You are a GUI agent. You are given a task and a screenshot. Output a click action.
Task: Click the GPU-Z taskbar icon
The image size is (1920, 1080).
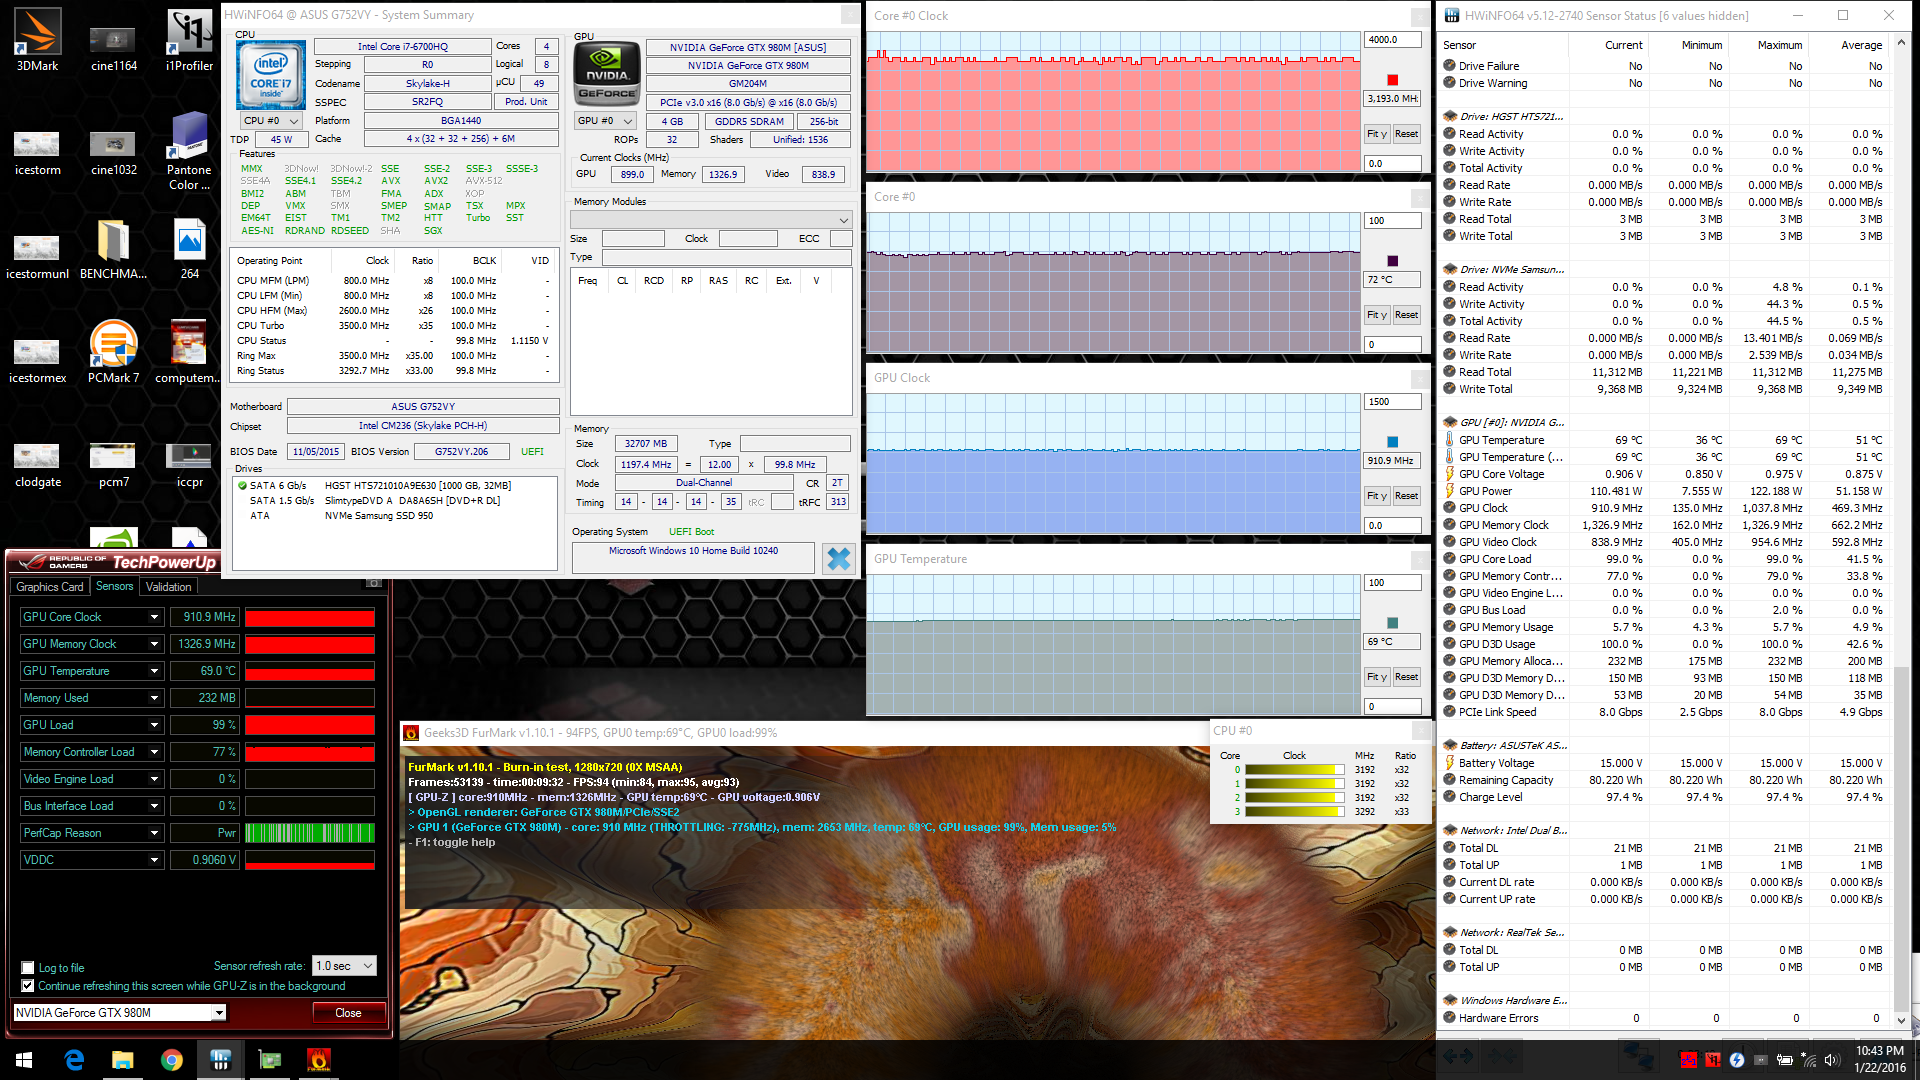coord(269,1060)
